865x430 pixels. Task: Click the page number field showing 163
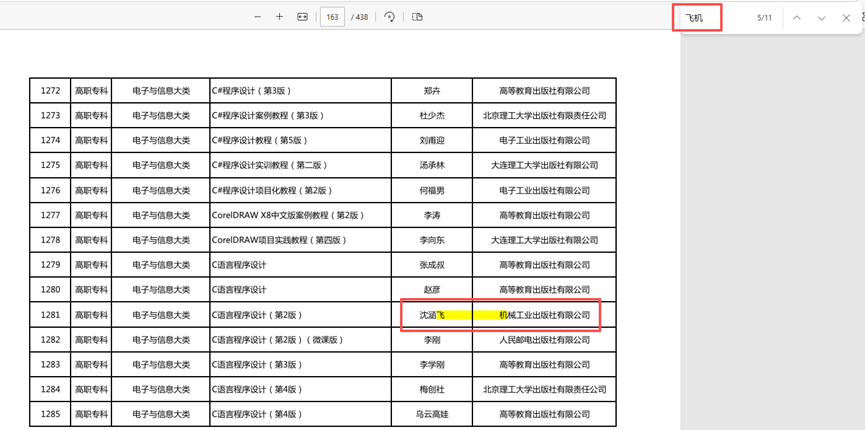(332, 17)
